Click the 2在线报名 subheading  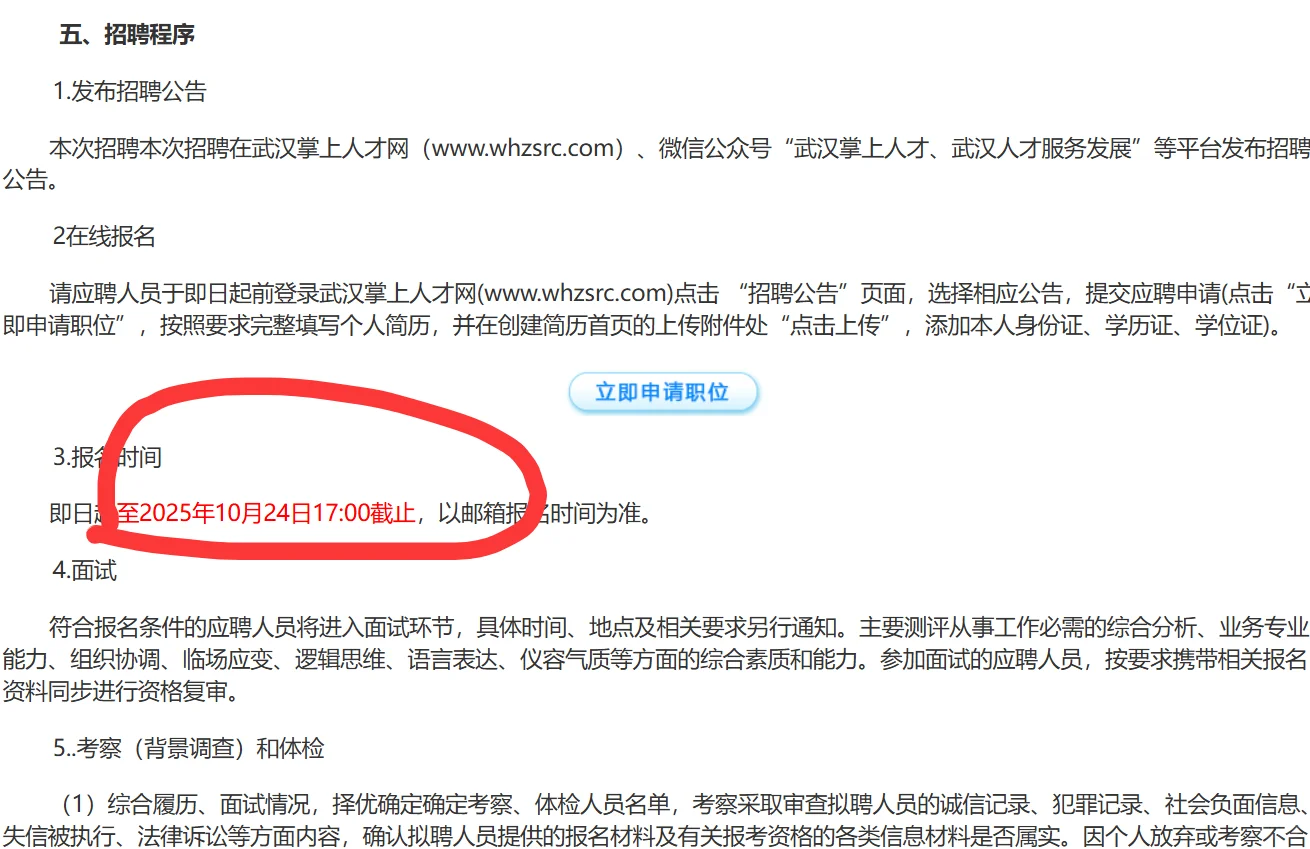click(105, 236)
